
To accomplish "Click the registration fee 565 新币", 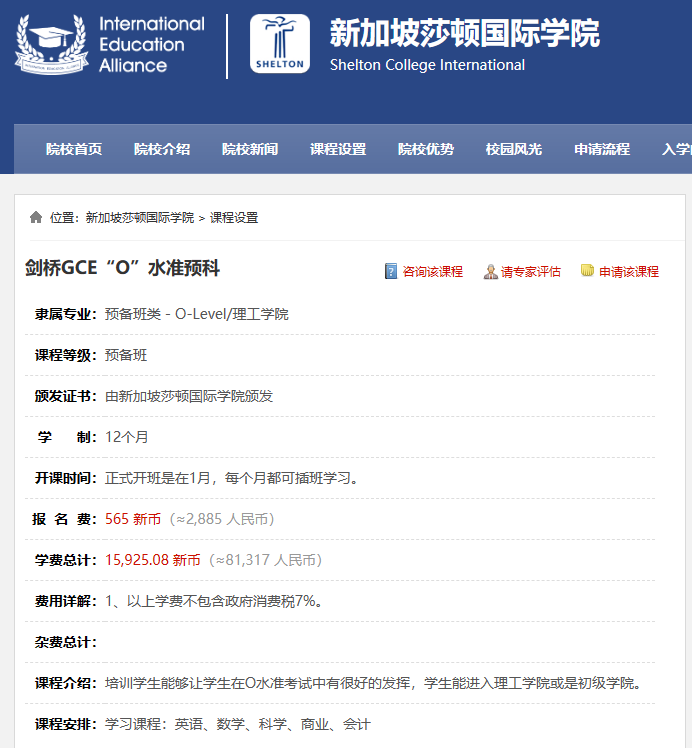I will click(133, 519).
